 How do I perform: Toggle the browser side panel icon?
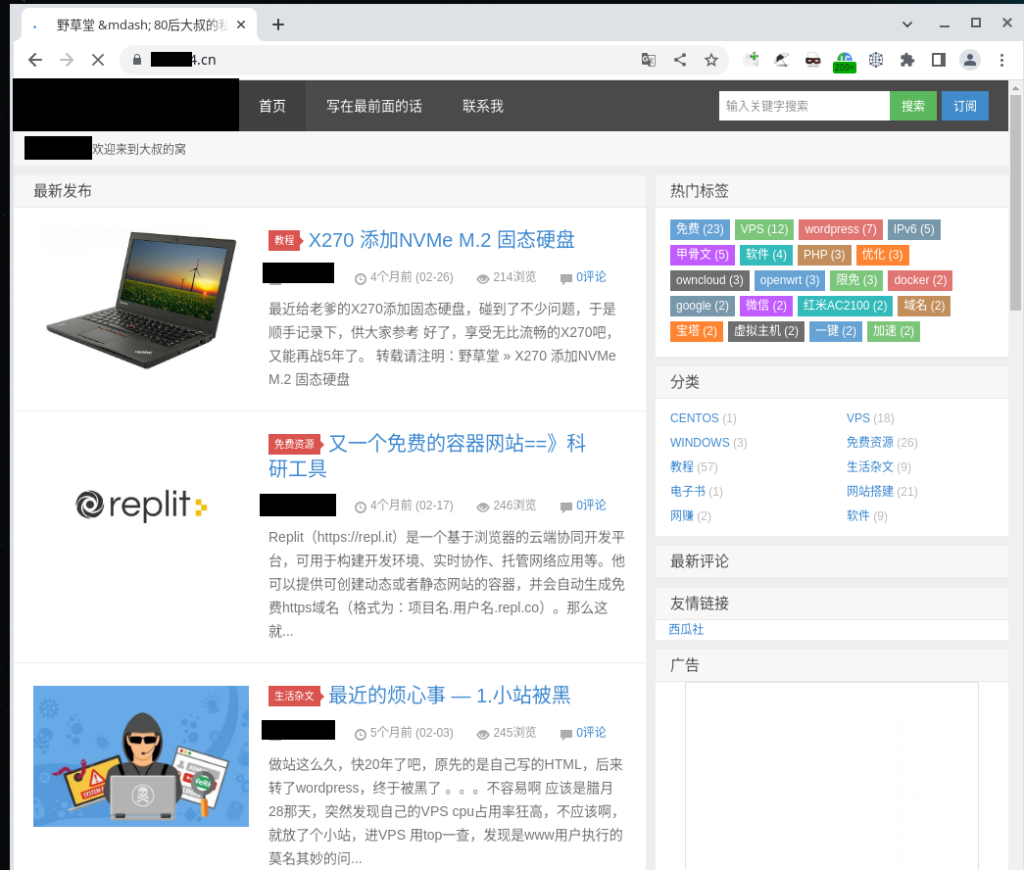(938, 60)
